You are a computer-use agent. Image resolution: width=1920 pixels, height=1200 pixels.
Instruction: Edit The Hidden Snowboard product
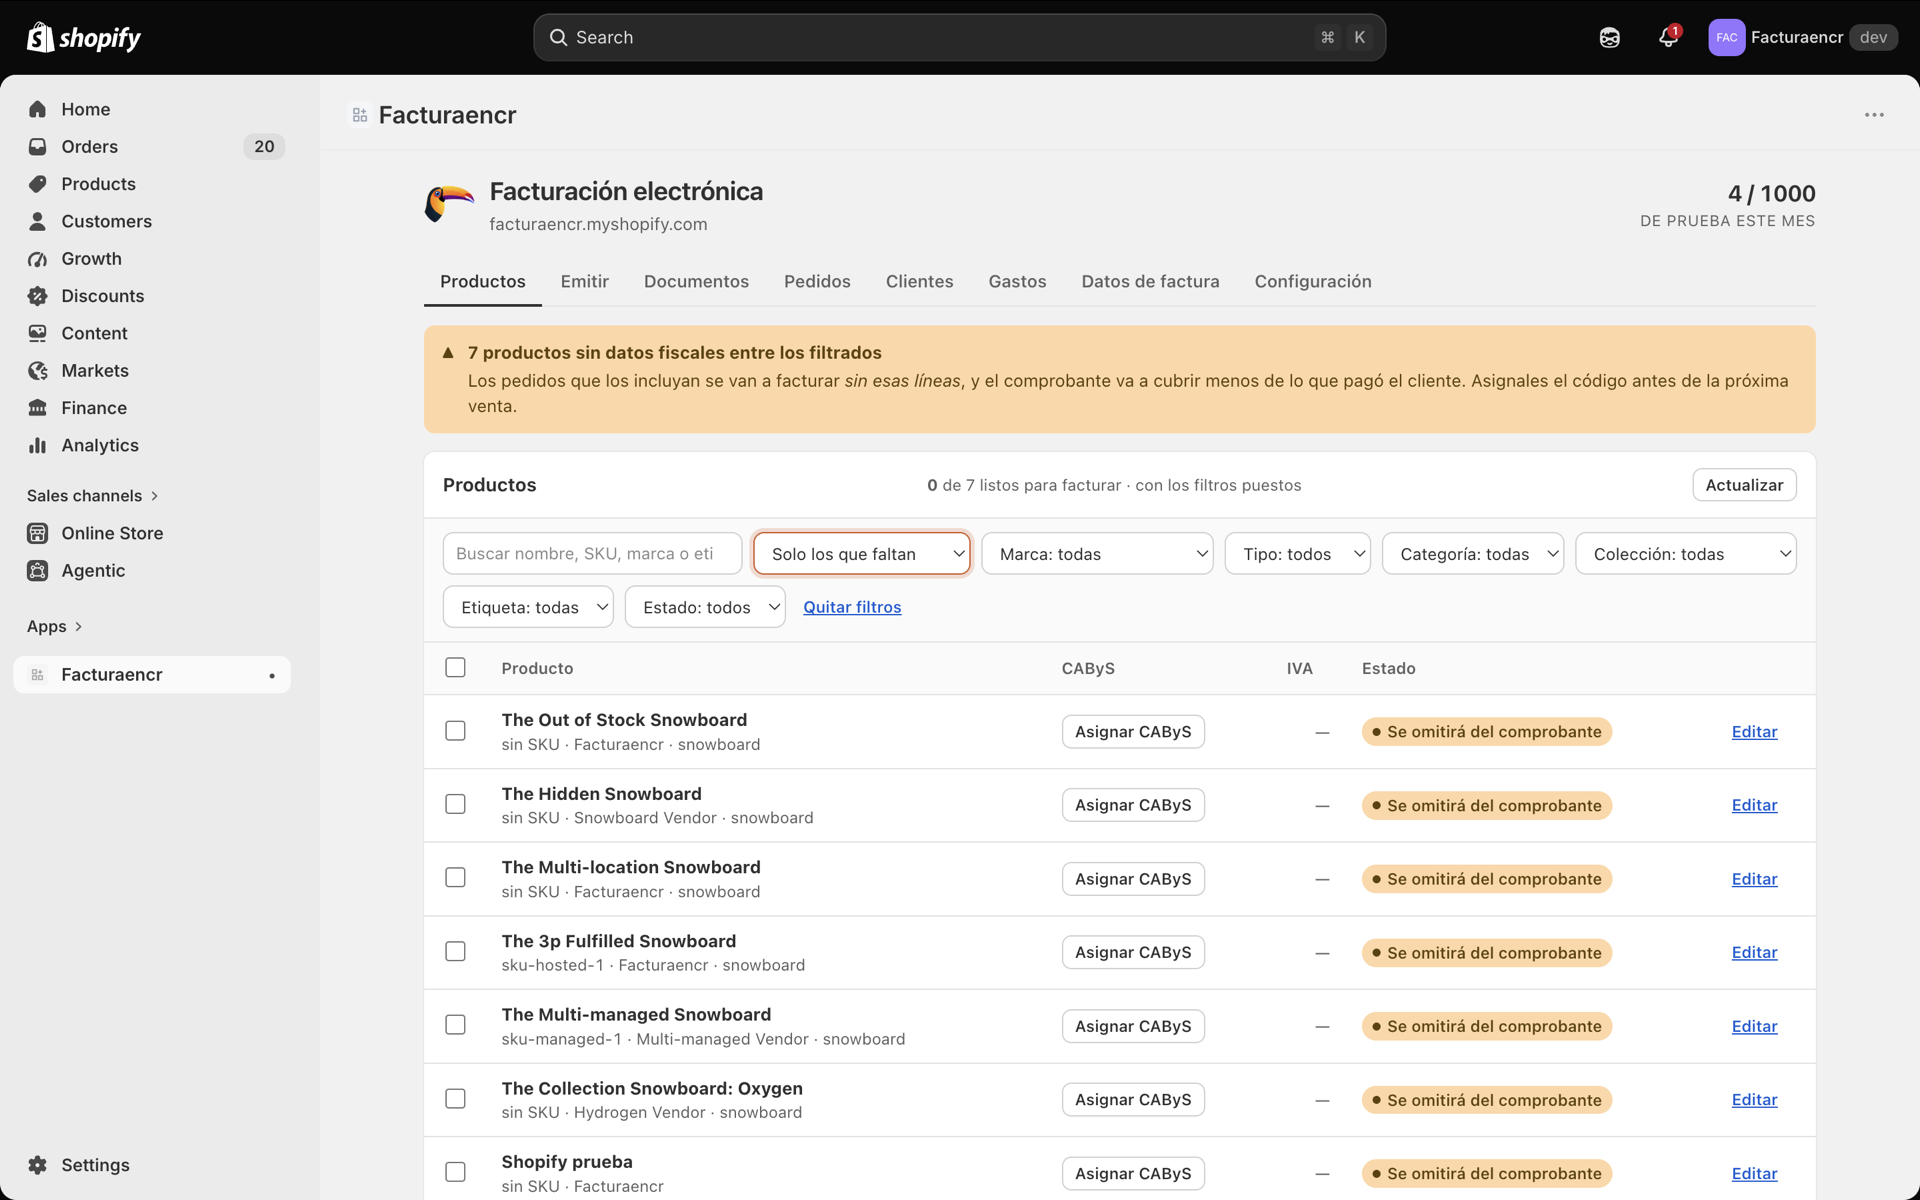1754,805
